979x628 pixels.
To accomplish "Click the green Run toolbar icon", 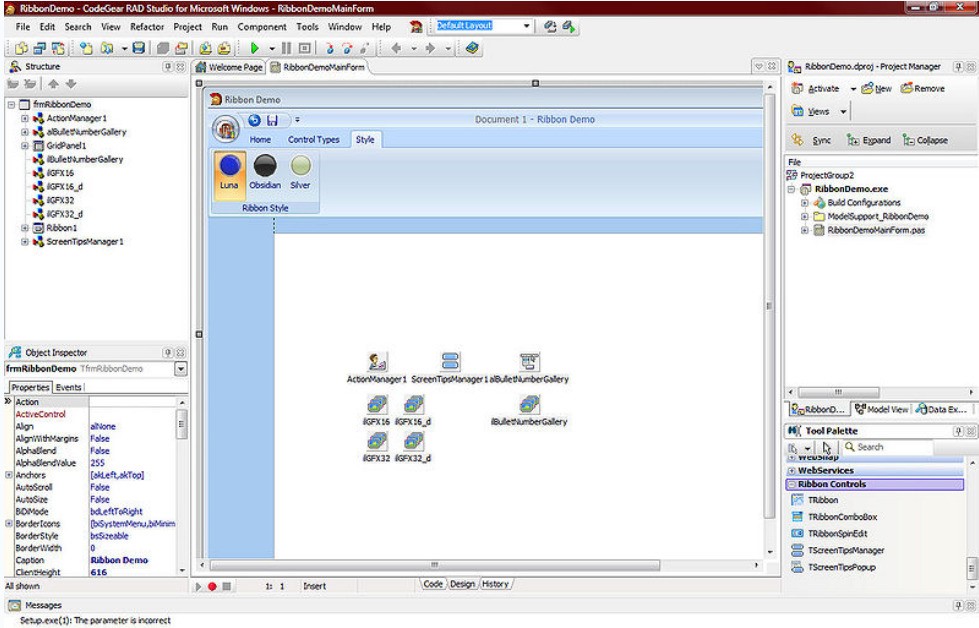I will pos(255,47).
